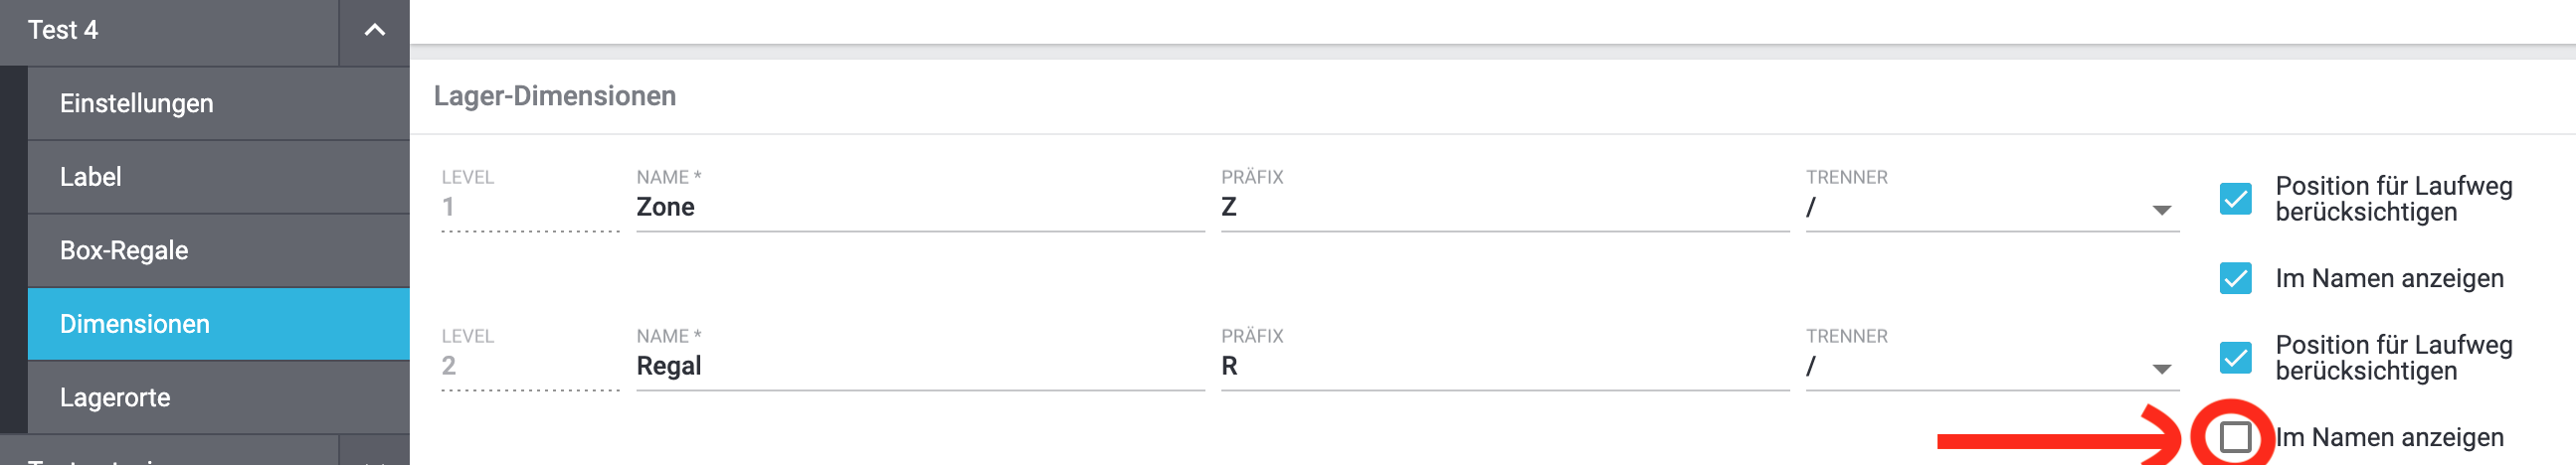Click the Name field containing Regal

pyautogui.click(x=919, y=367)
